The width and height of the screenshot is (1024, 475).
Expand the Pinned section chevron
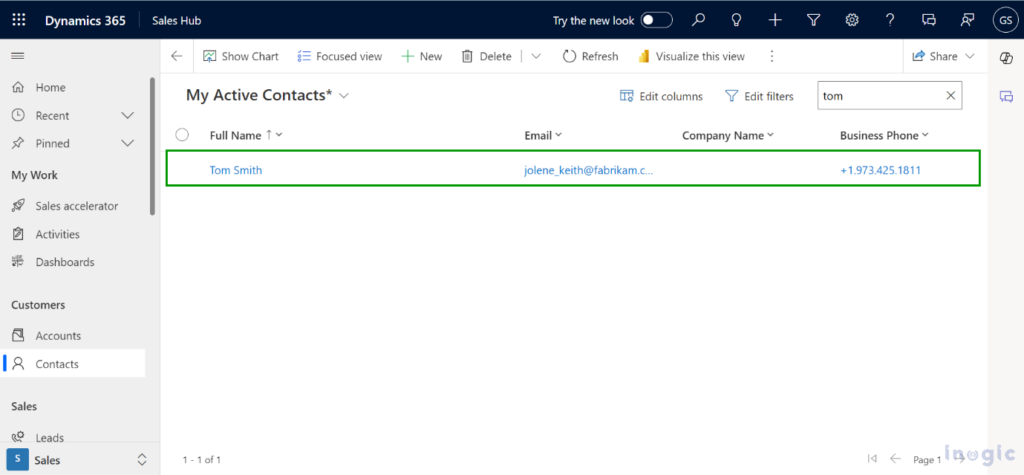[128, 144]
